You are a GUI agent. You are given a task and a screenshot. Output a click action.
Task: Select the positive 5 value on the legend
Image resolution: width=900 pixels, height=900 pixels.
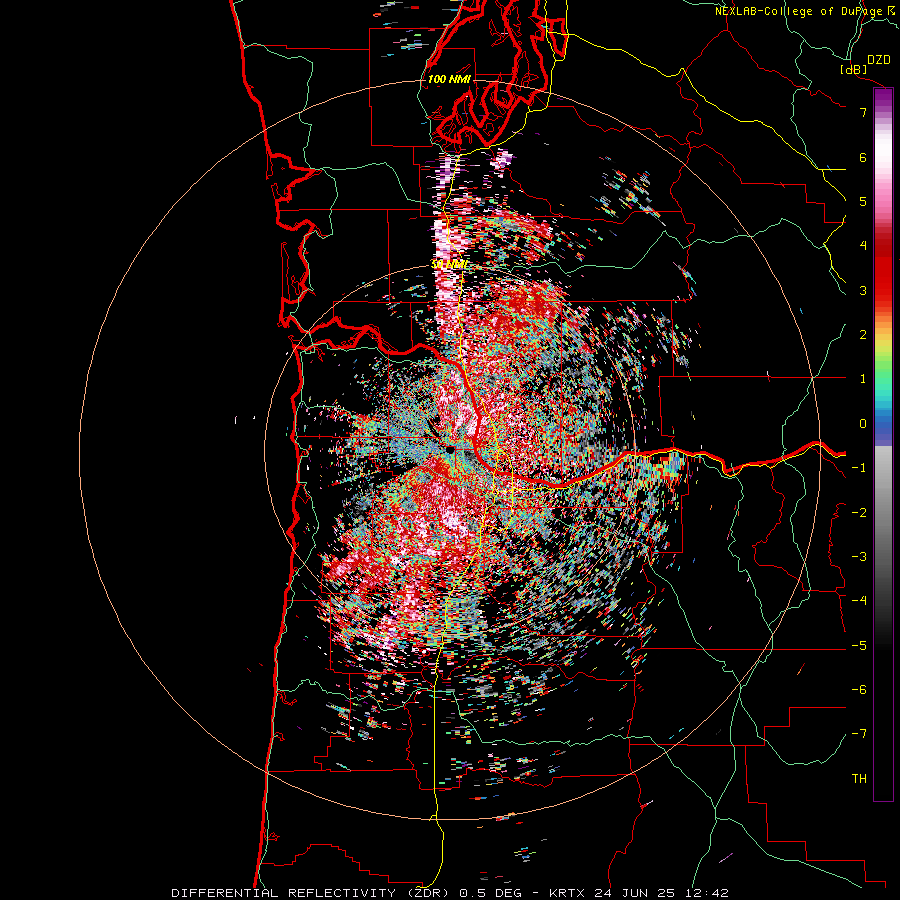pos(863,201)
